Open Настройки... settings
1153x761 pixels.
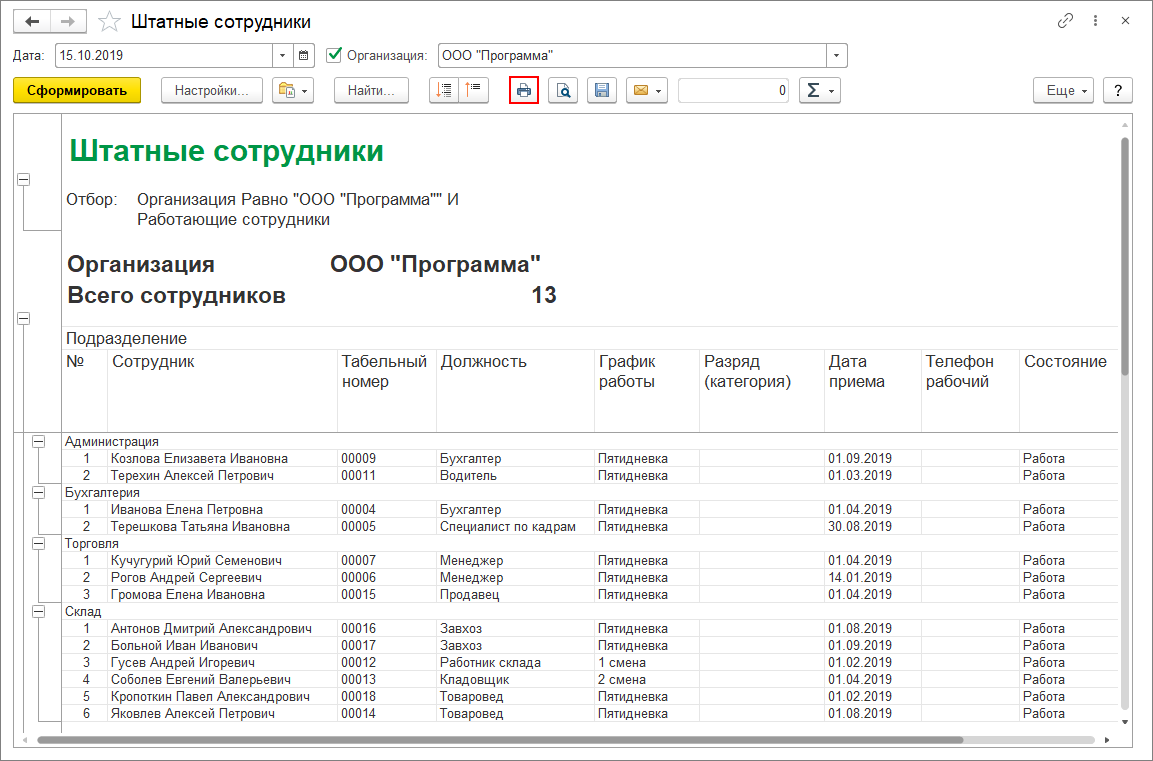coord(212,90)
